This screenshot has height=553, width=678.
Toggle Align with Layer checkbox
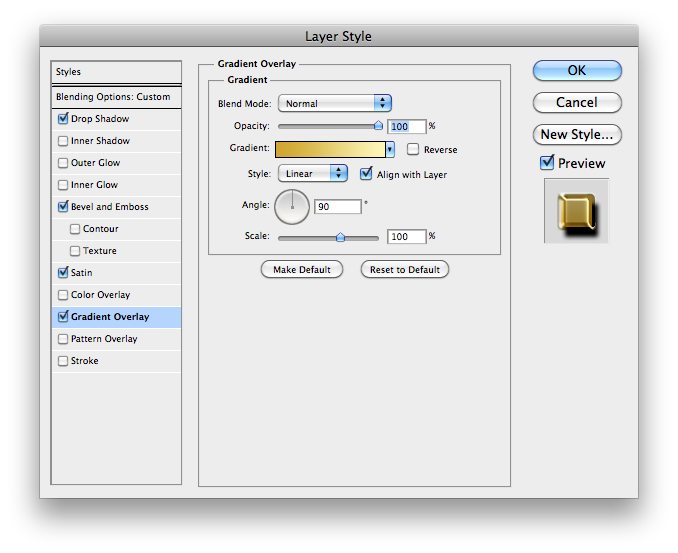(366, 174)
